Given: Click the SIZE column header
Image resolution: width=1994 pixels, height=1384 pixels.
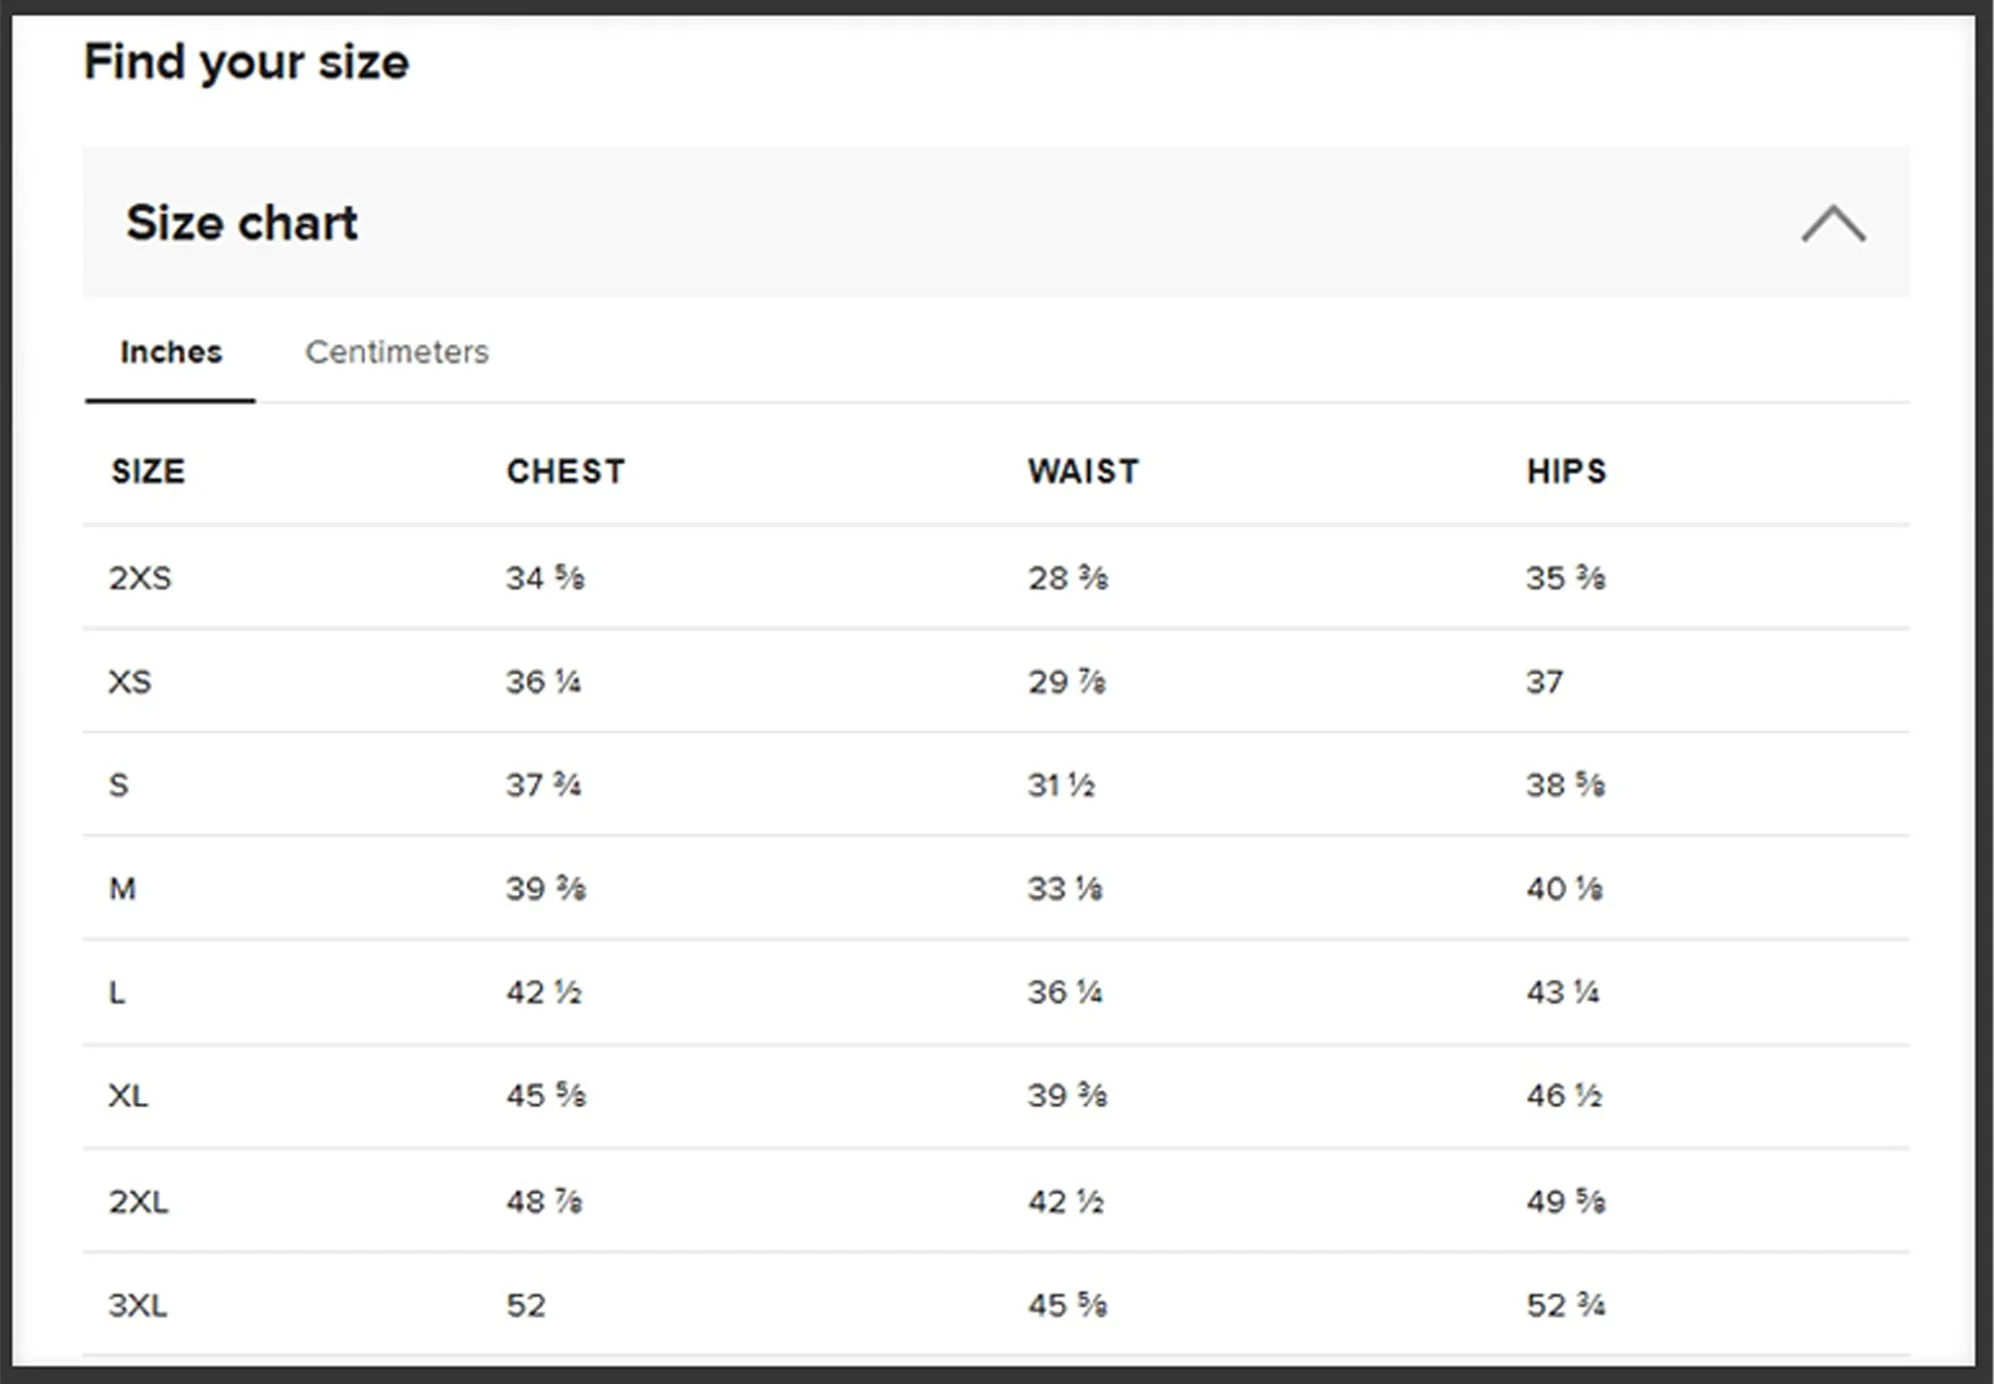Looking at the screenshot, I should click(148, 471).
